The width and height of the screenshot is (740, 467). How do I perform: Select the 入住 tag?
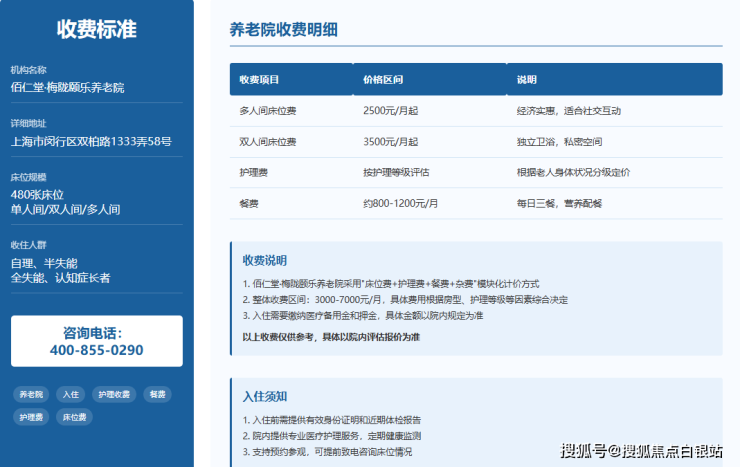(71, 394)
